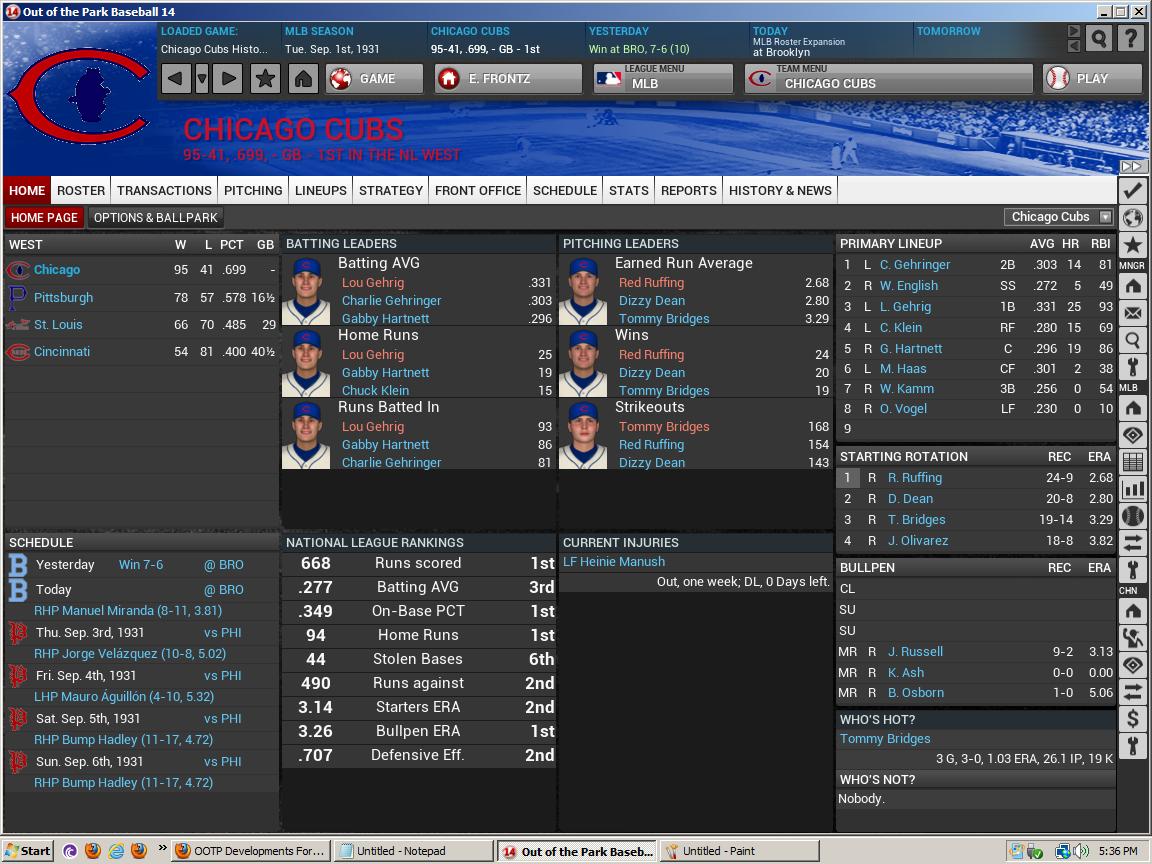Image resolution: width=1152 pixels, height=864 pixels.
Task: Open the mail envelope icon under MNGR
Action: click(1133, 313)
